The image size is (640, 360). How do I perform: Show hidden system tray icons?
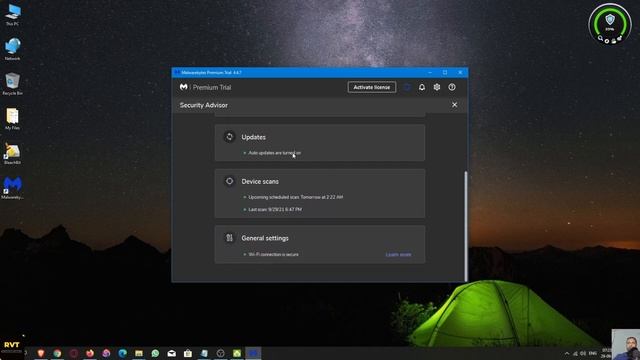(567, 353)
